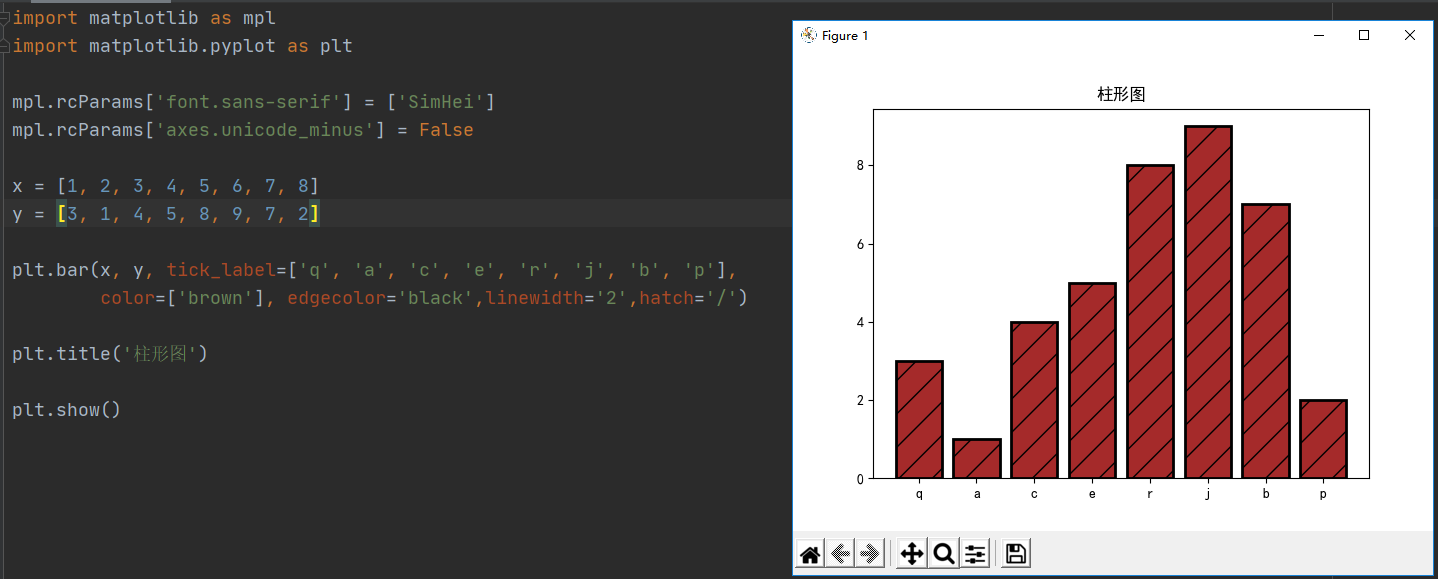The width and height of the screenshot is (1438, 579).
Task: Click 'brown' color string in code
Action: coord(216,298)
